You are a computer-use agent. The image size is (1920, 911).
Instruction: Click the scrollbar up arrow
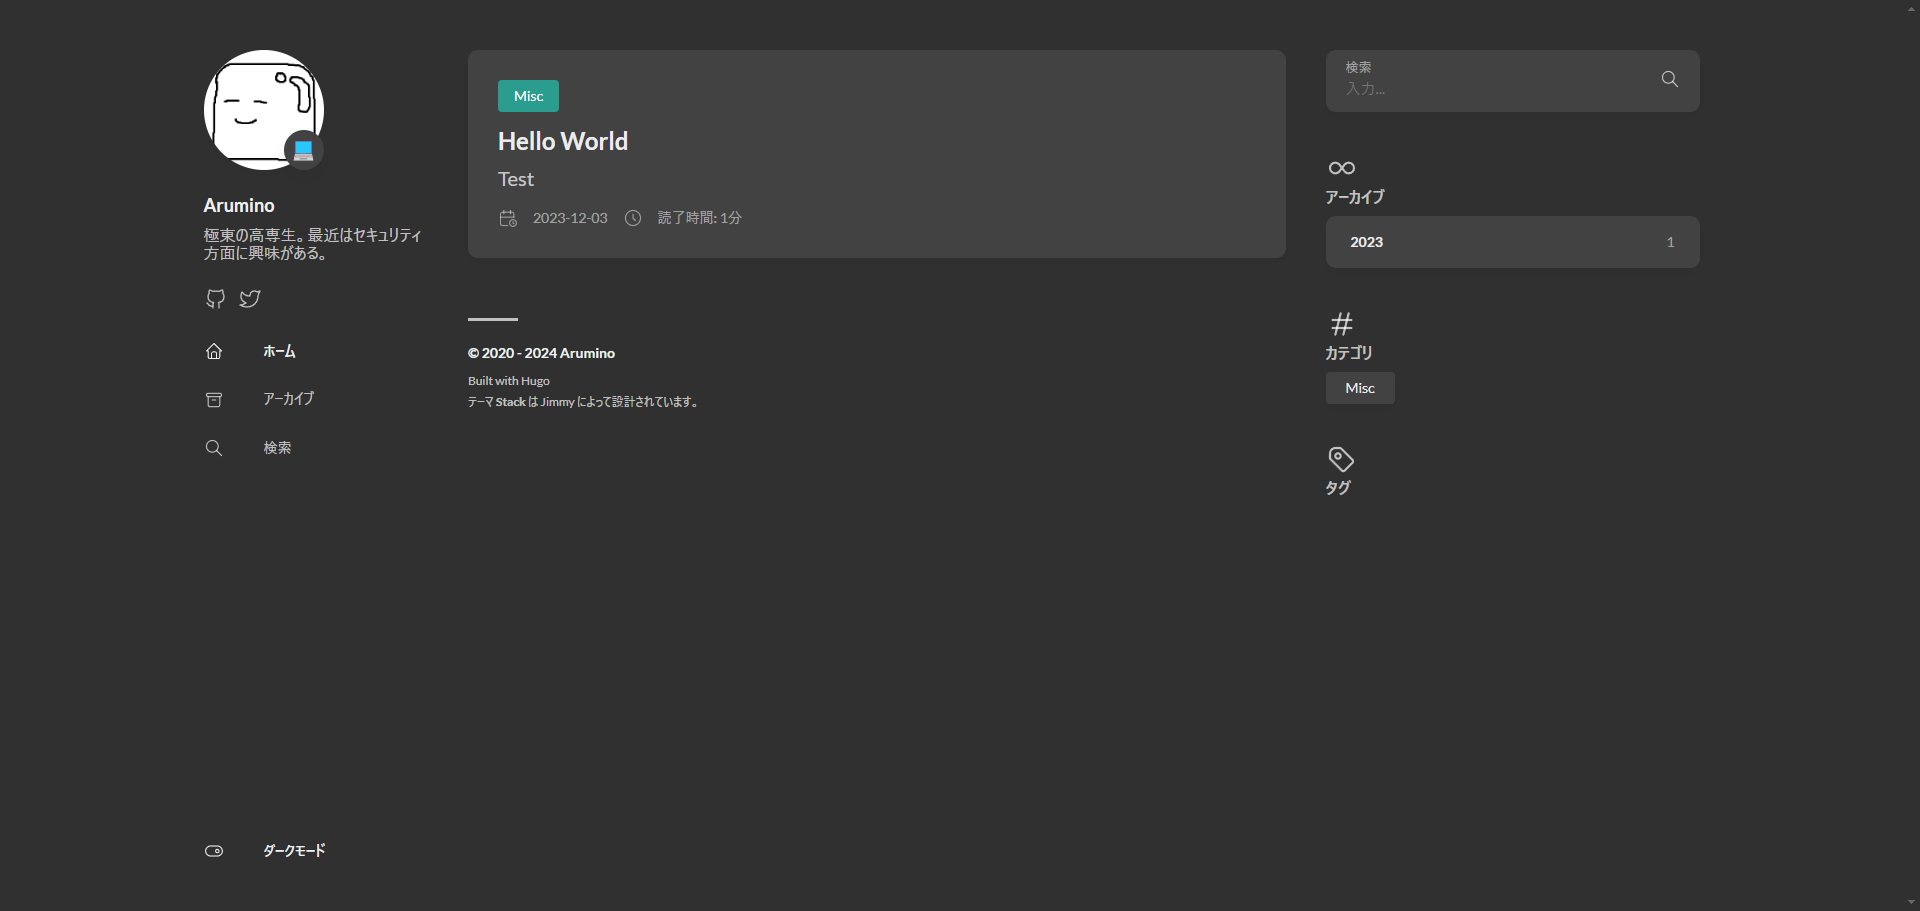pos(1912,8)
